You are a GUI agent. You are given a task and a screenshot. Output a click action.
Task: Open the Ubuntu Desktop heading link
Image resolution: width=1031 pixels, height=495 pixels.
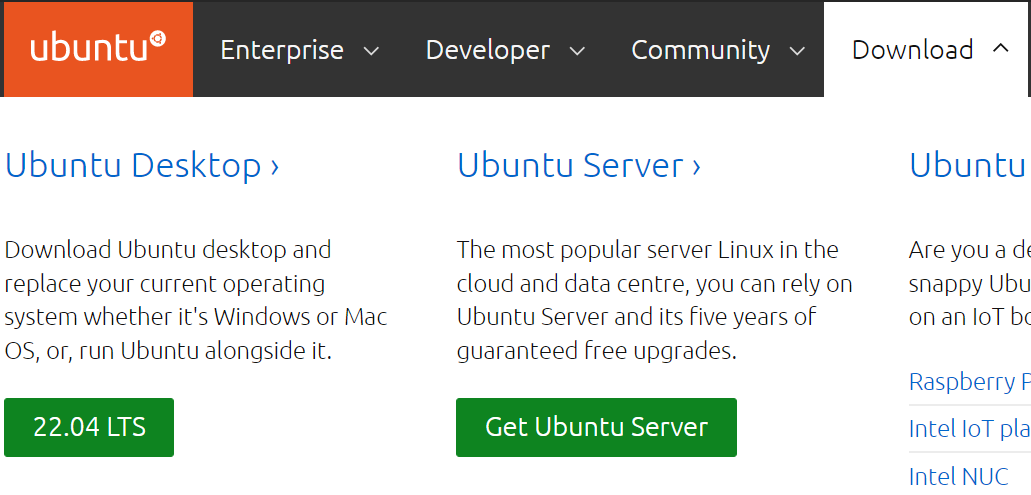pos(141,165)
